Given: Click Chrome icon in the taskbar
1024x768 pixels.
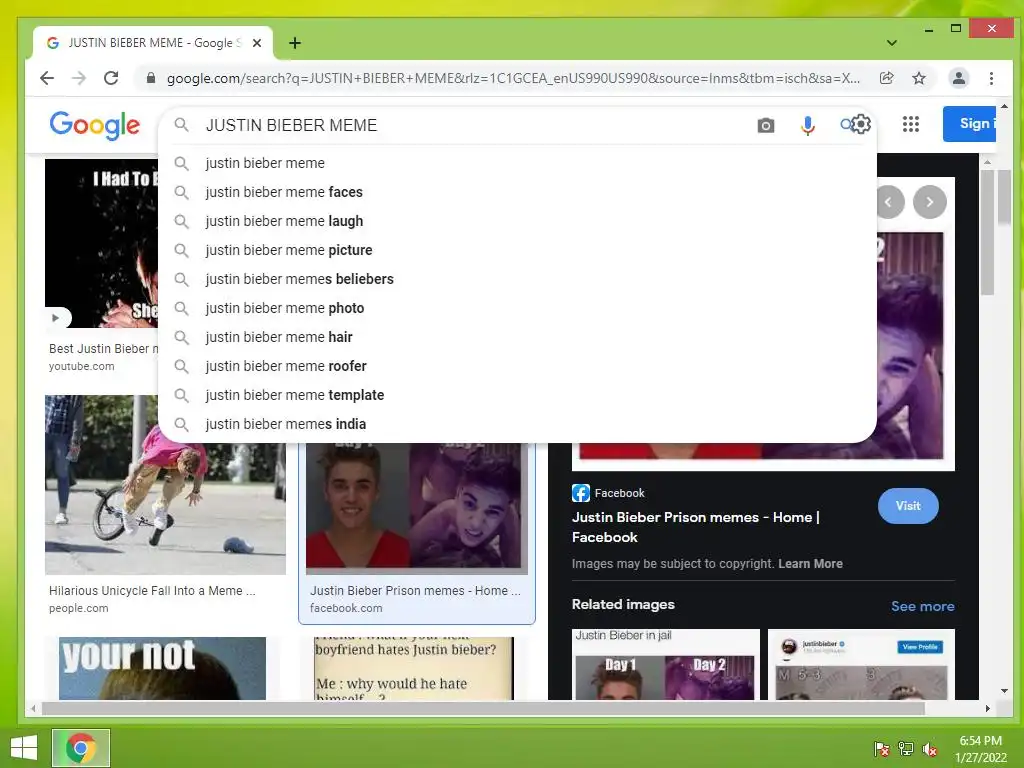Looking at the screenshot, I should click(80, 748).
